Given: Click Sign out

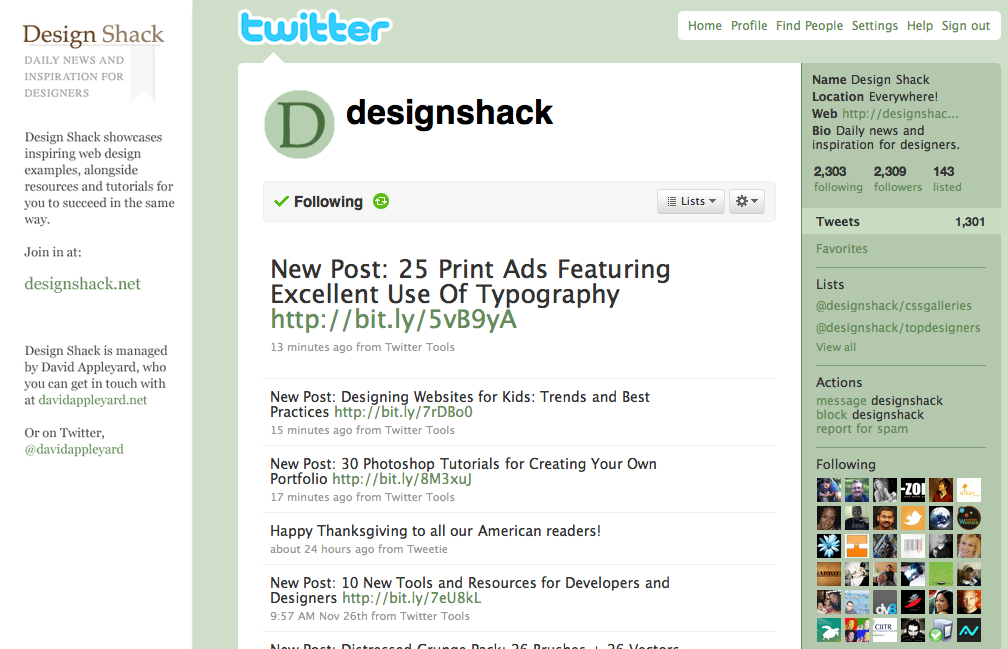Looking at the screenshot, I should click(x=966, y=26).
